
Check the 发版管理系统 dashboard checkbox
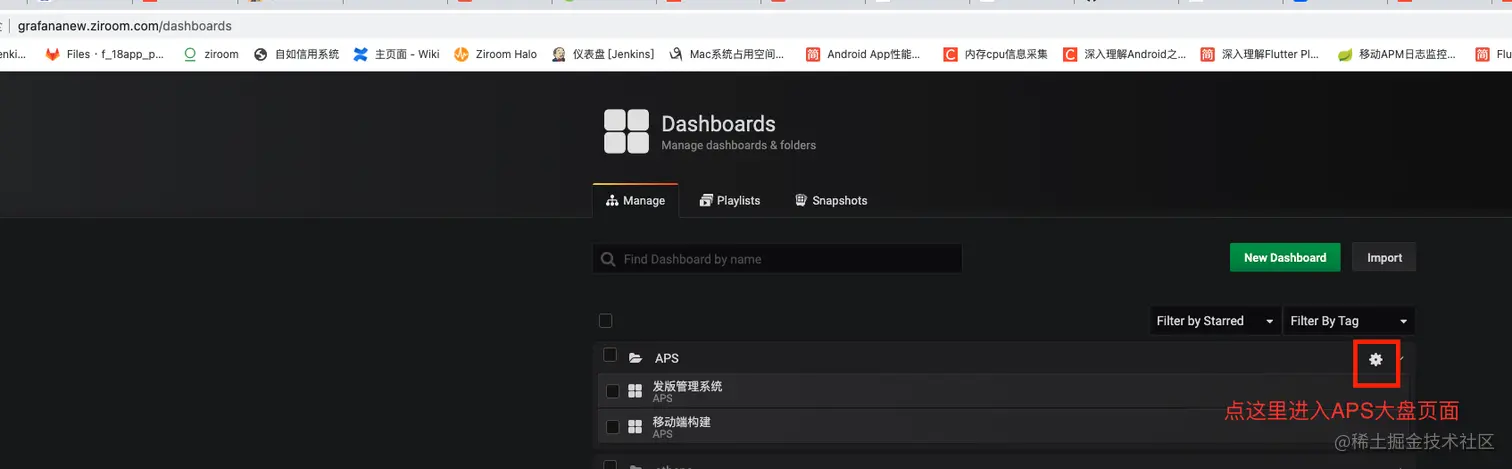click(x=613, y=391)
